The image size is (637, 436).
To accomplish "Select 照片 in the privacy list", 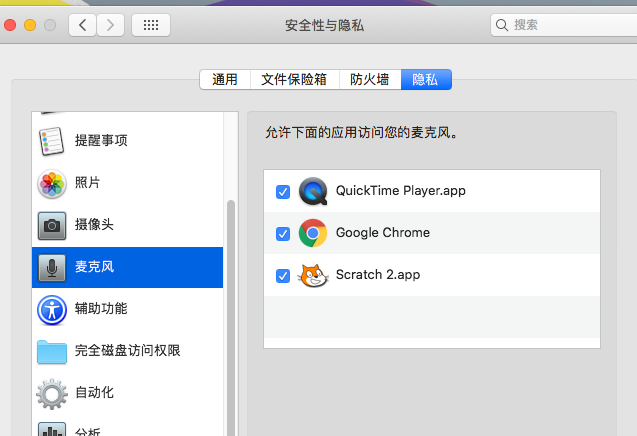I will coord(128,184).
